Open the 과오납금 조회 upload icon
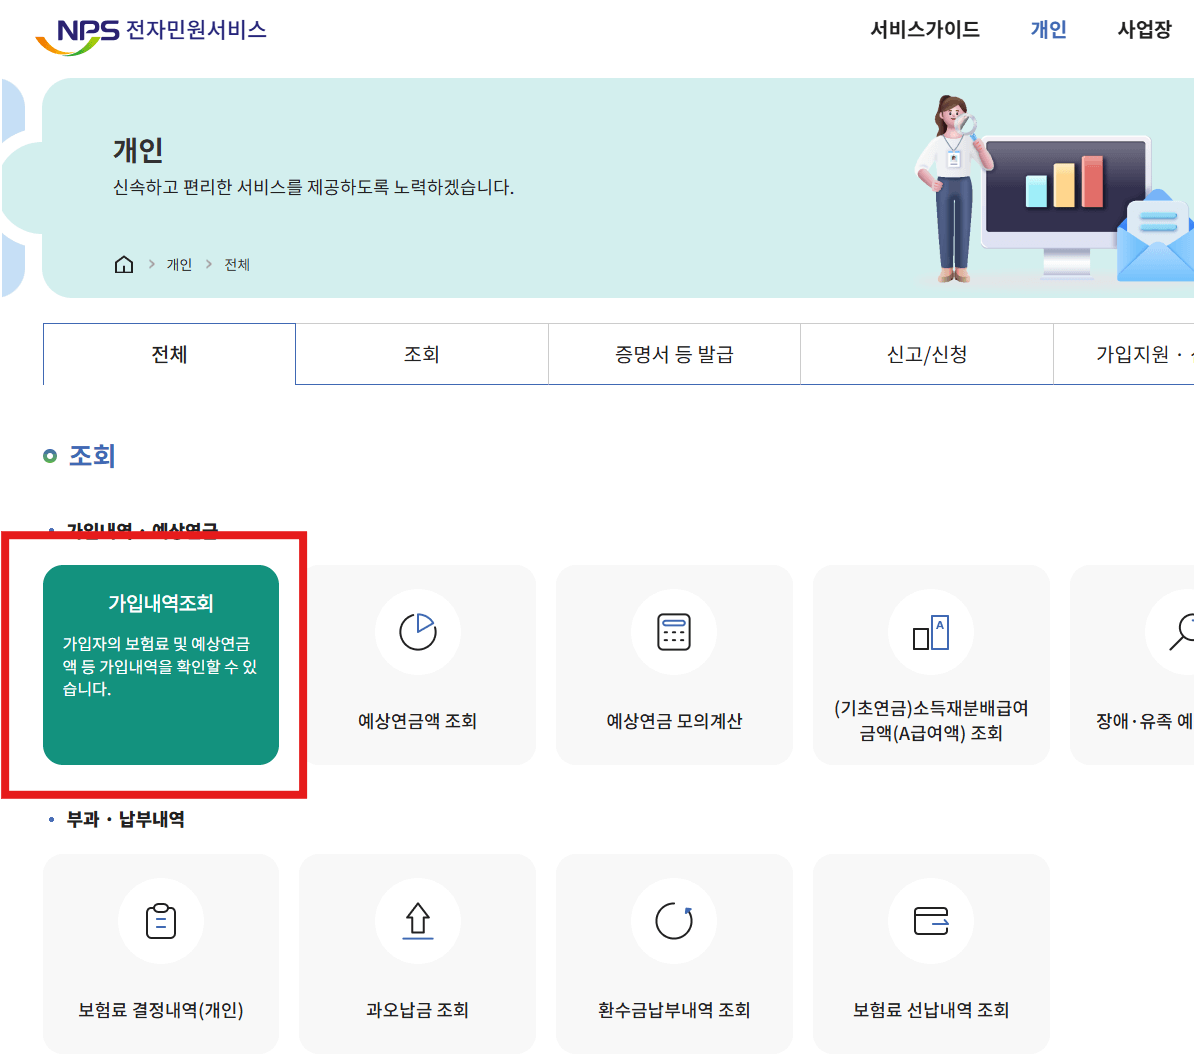 417,921
